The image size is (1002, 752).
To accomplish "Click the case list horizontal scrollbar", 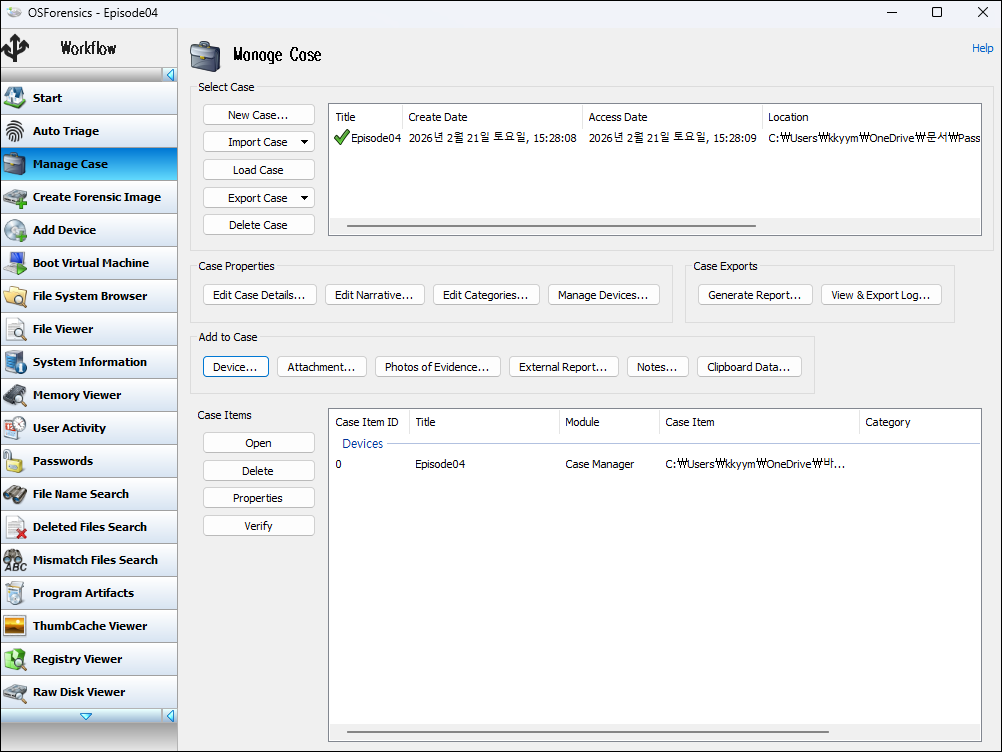I will (551, 226).
